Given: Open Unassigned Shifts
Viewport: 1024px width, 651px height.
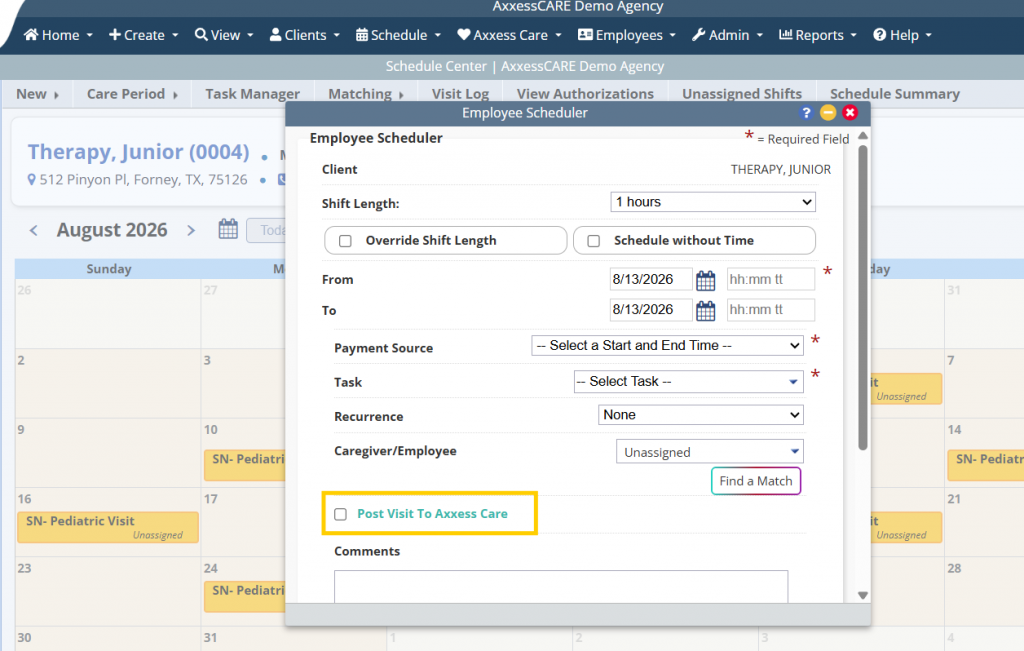Looking at the screenshot, I should pos(742,94).
